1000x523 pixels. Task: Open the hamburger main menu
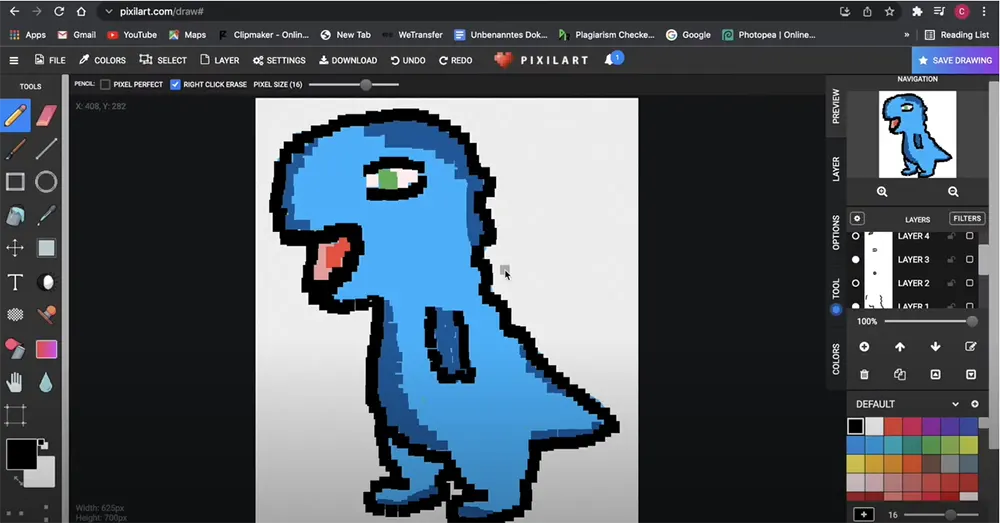click(x=13, y=60)
